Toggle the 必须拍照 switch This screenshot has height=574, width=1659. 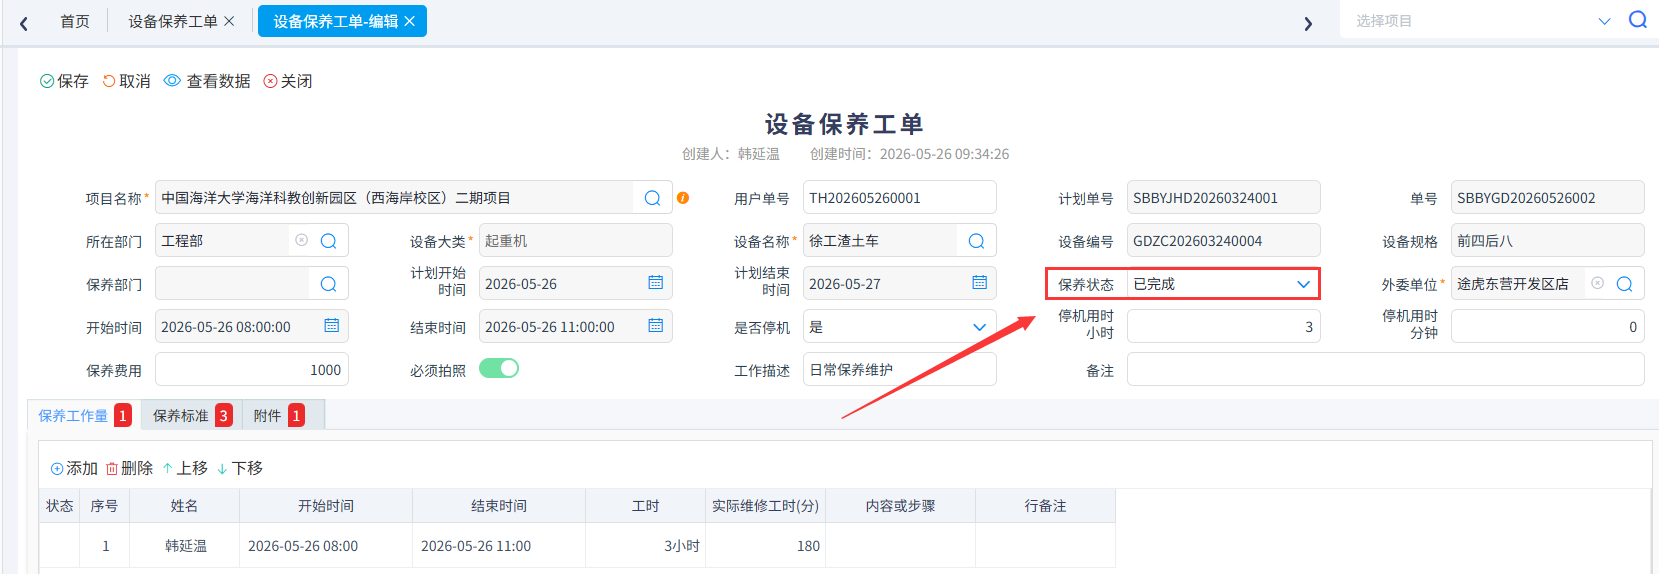(499, 368)
